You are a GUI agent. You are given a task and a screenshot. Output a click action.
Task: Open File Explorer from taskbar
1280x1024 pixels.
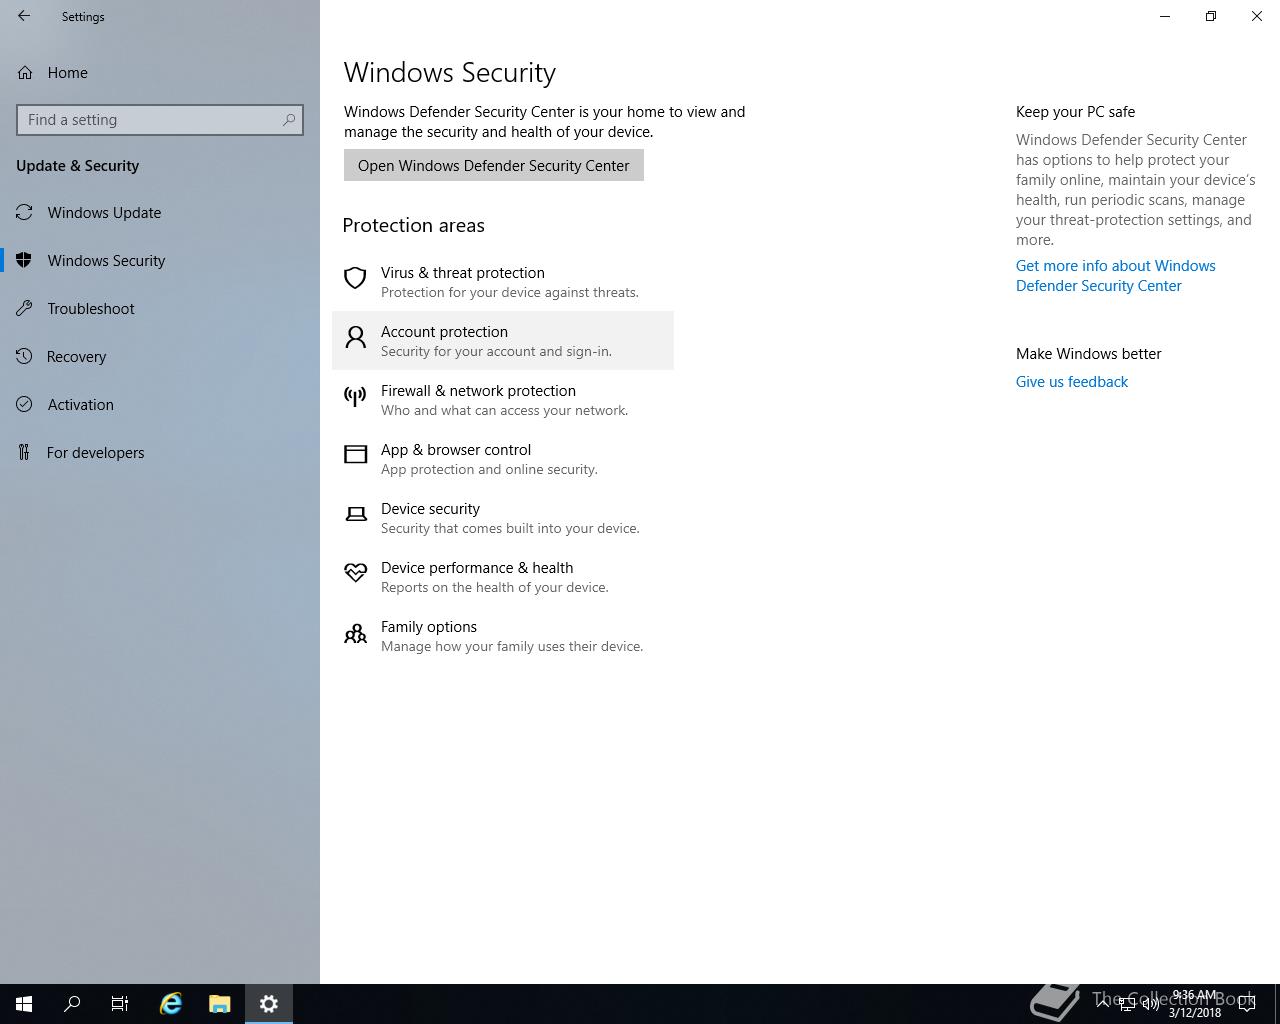point(220,1004)
